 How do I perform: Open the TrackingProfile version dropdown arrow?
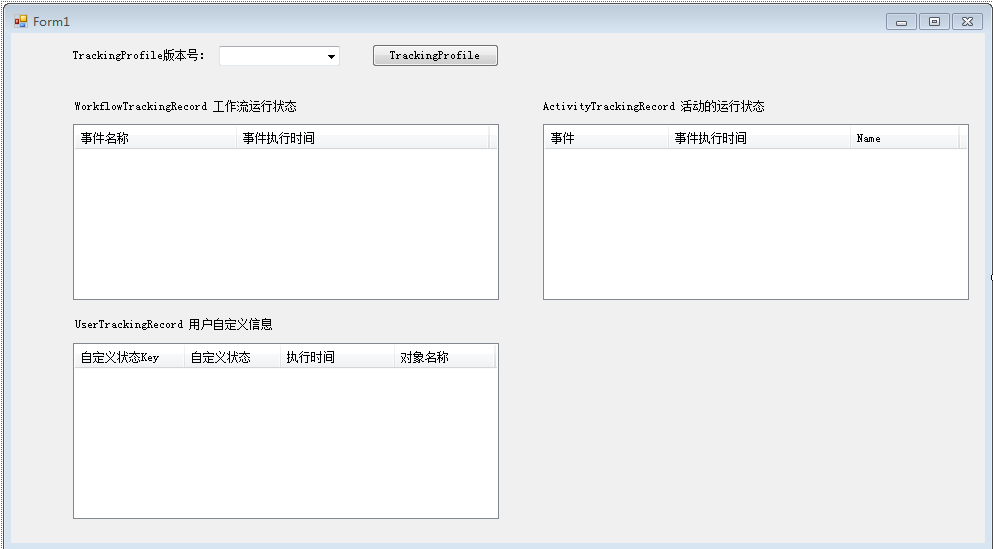click(331, 56)
